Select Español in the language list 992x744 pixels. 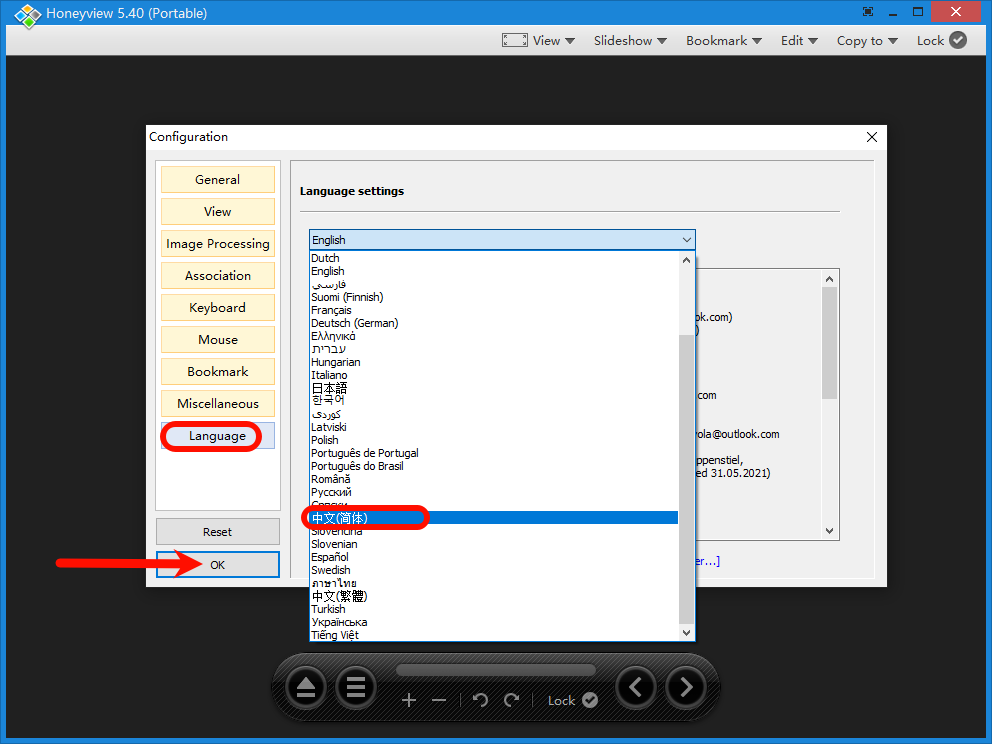click(493, 557)
